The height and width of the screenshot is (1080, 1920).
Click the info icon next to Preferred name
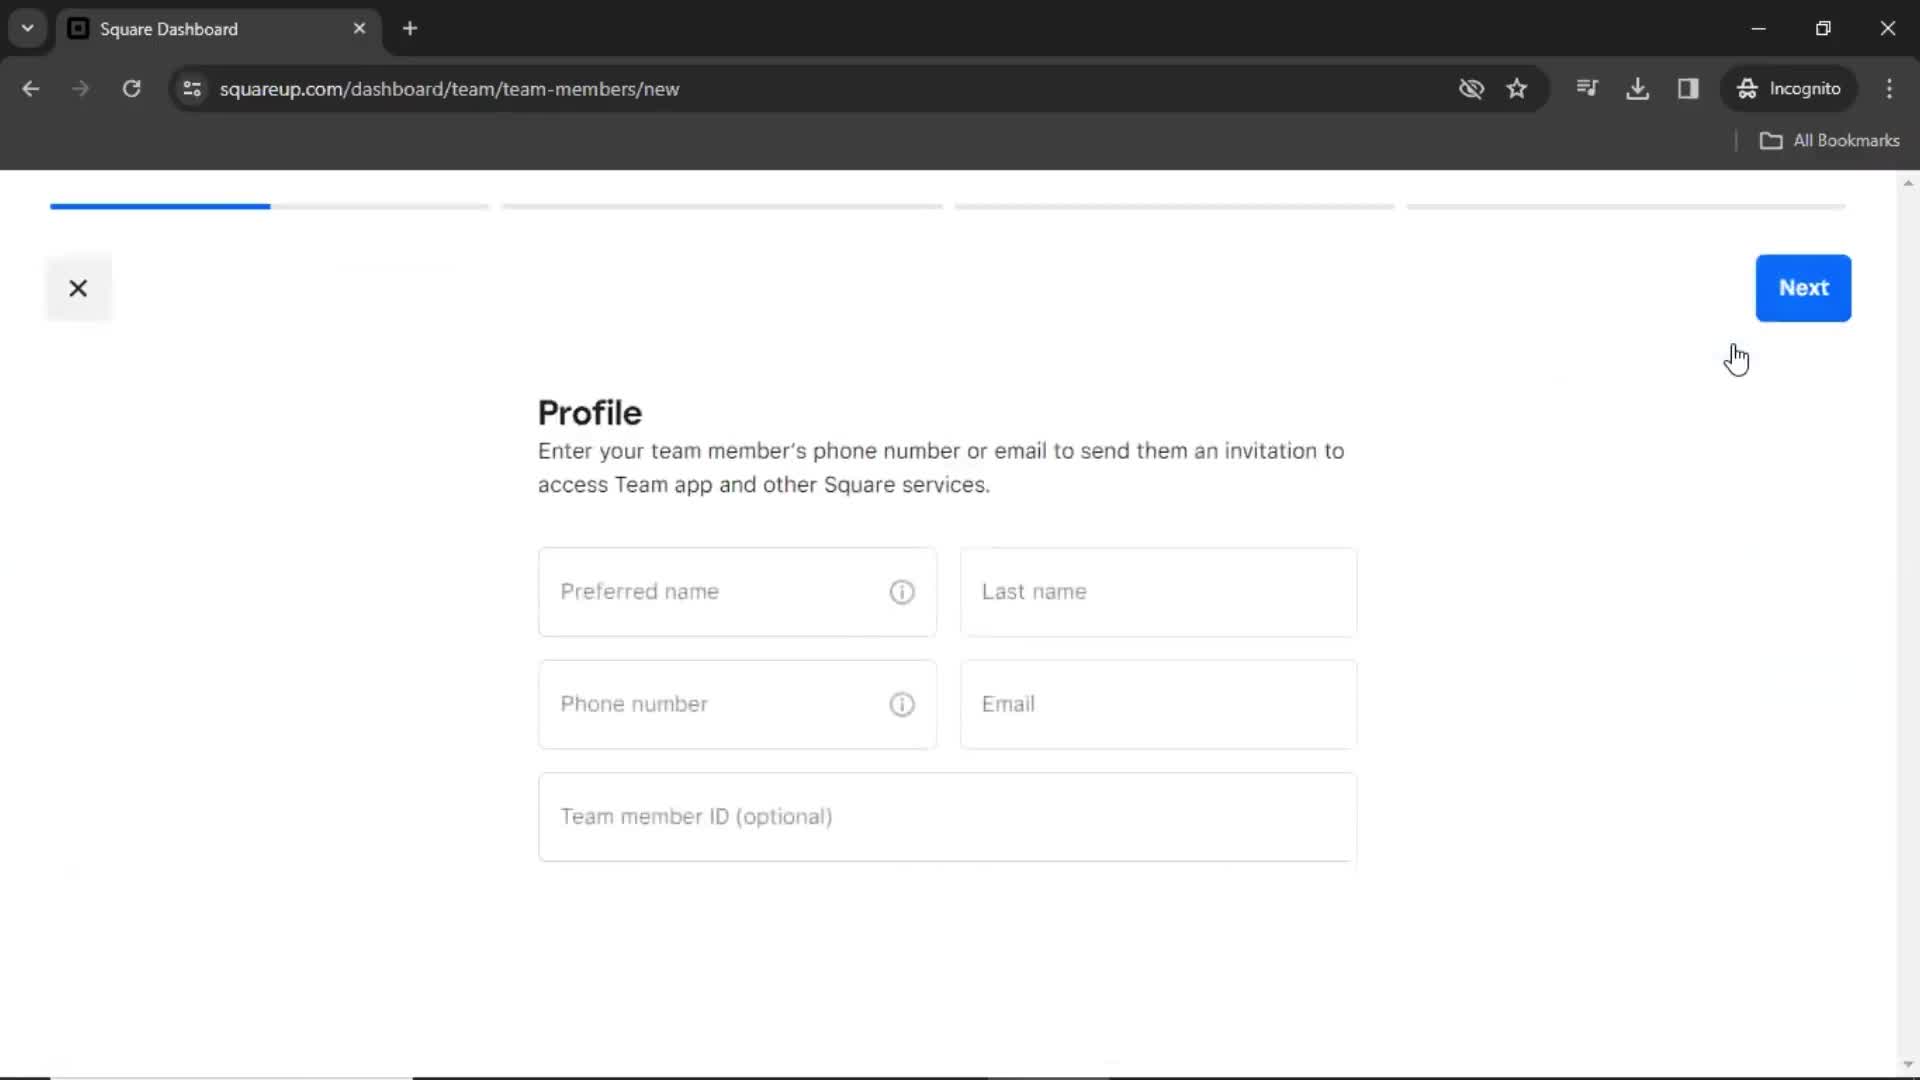902,589
